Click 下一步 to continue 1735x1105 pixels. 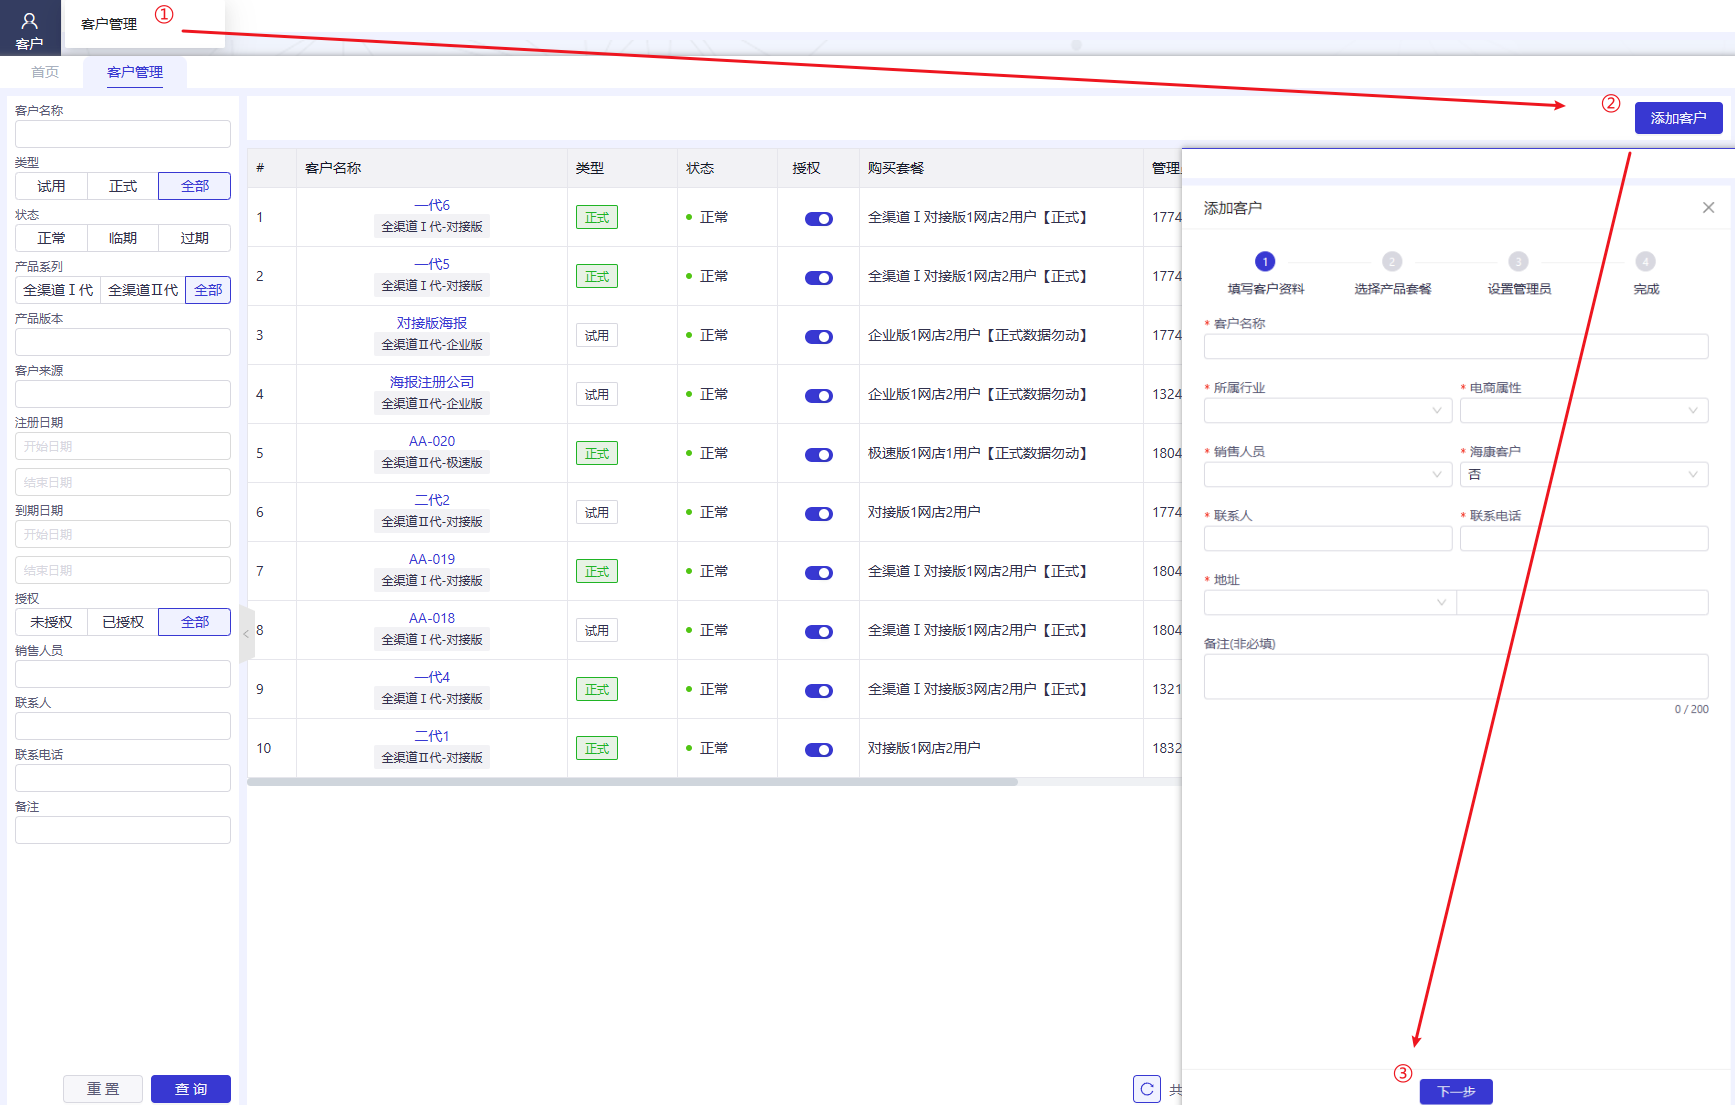1456,1091
